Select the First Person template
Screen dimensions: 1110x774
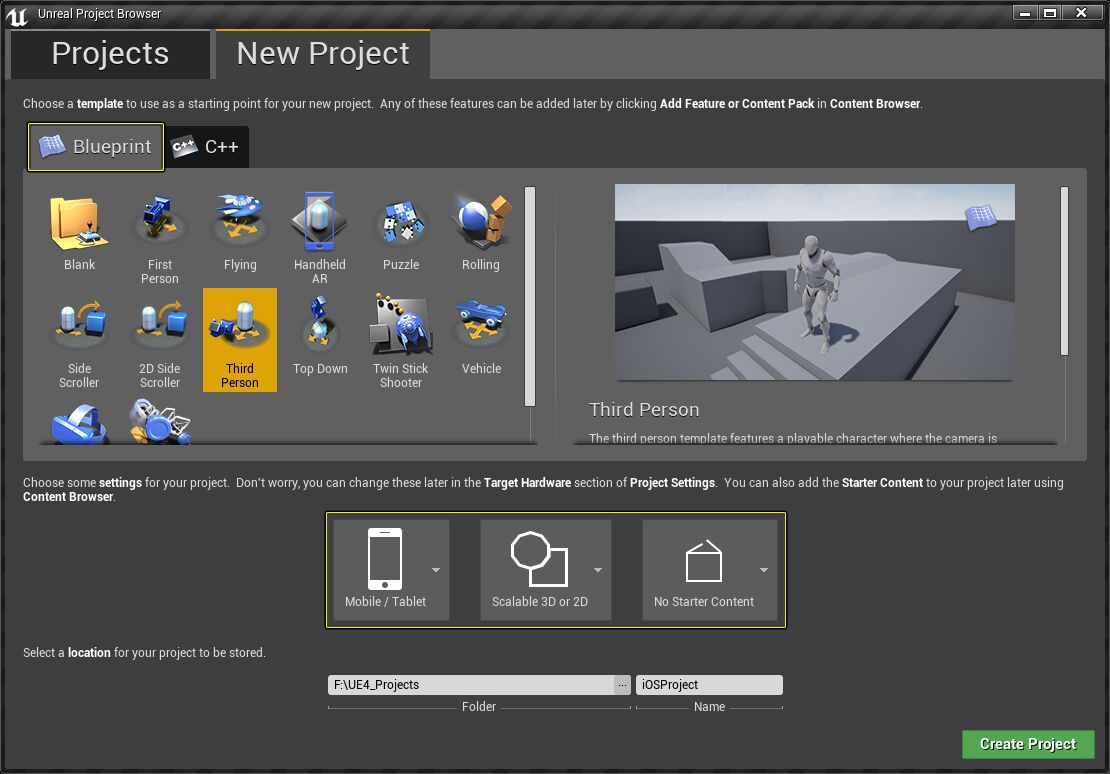(159, 230)
